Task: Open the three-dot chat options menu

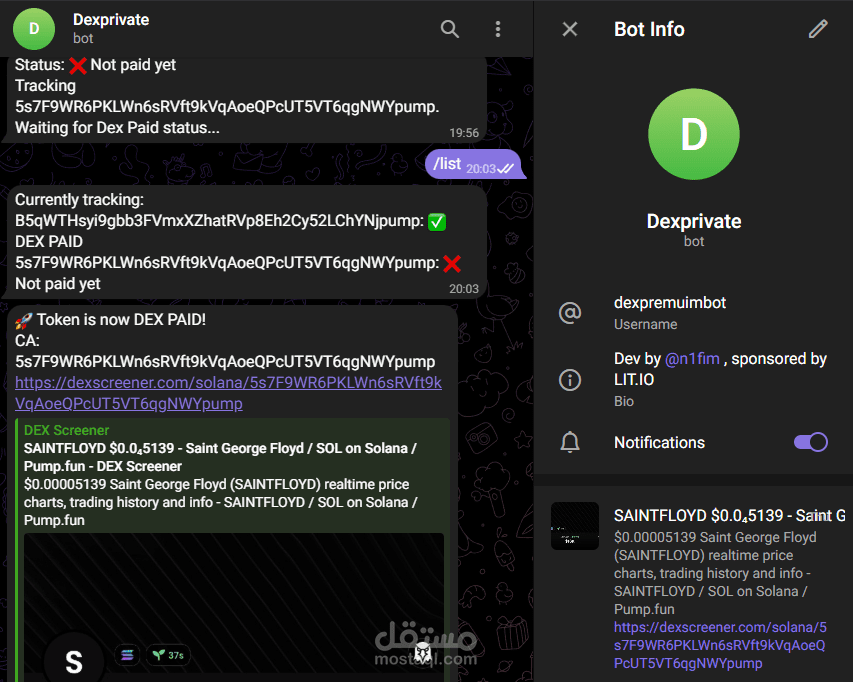Action: (x=498, y=29)
